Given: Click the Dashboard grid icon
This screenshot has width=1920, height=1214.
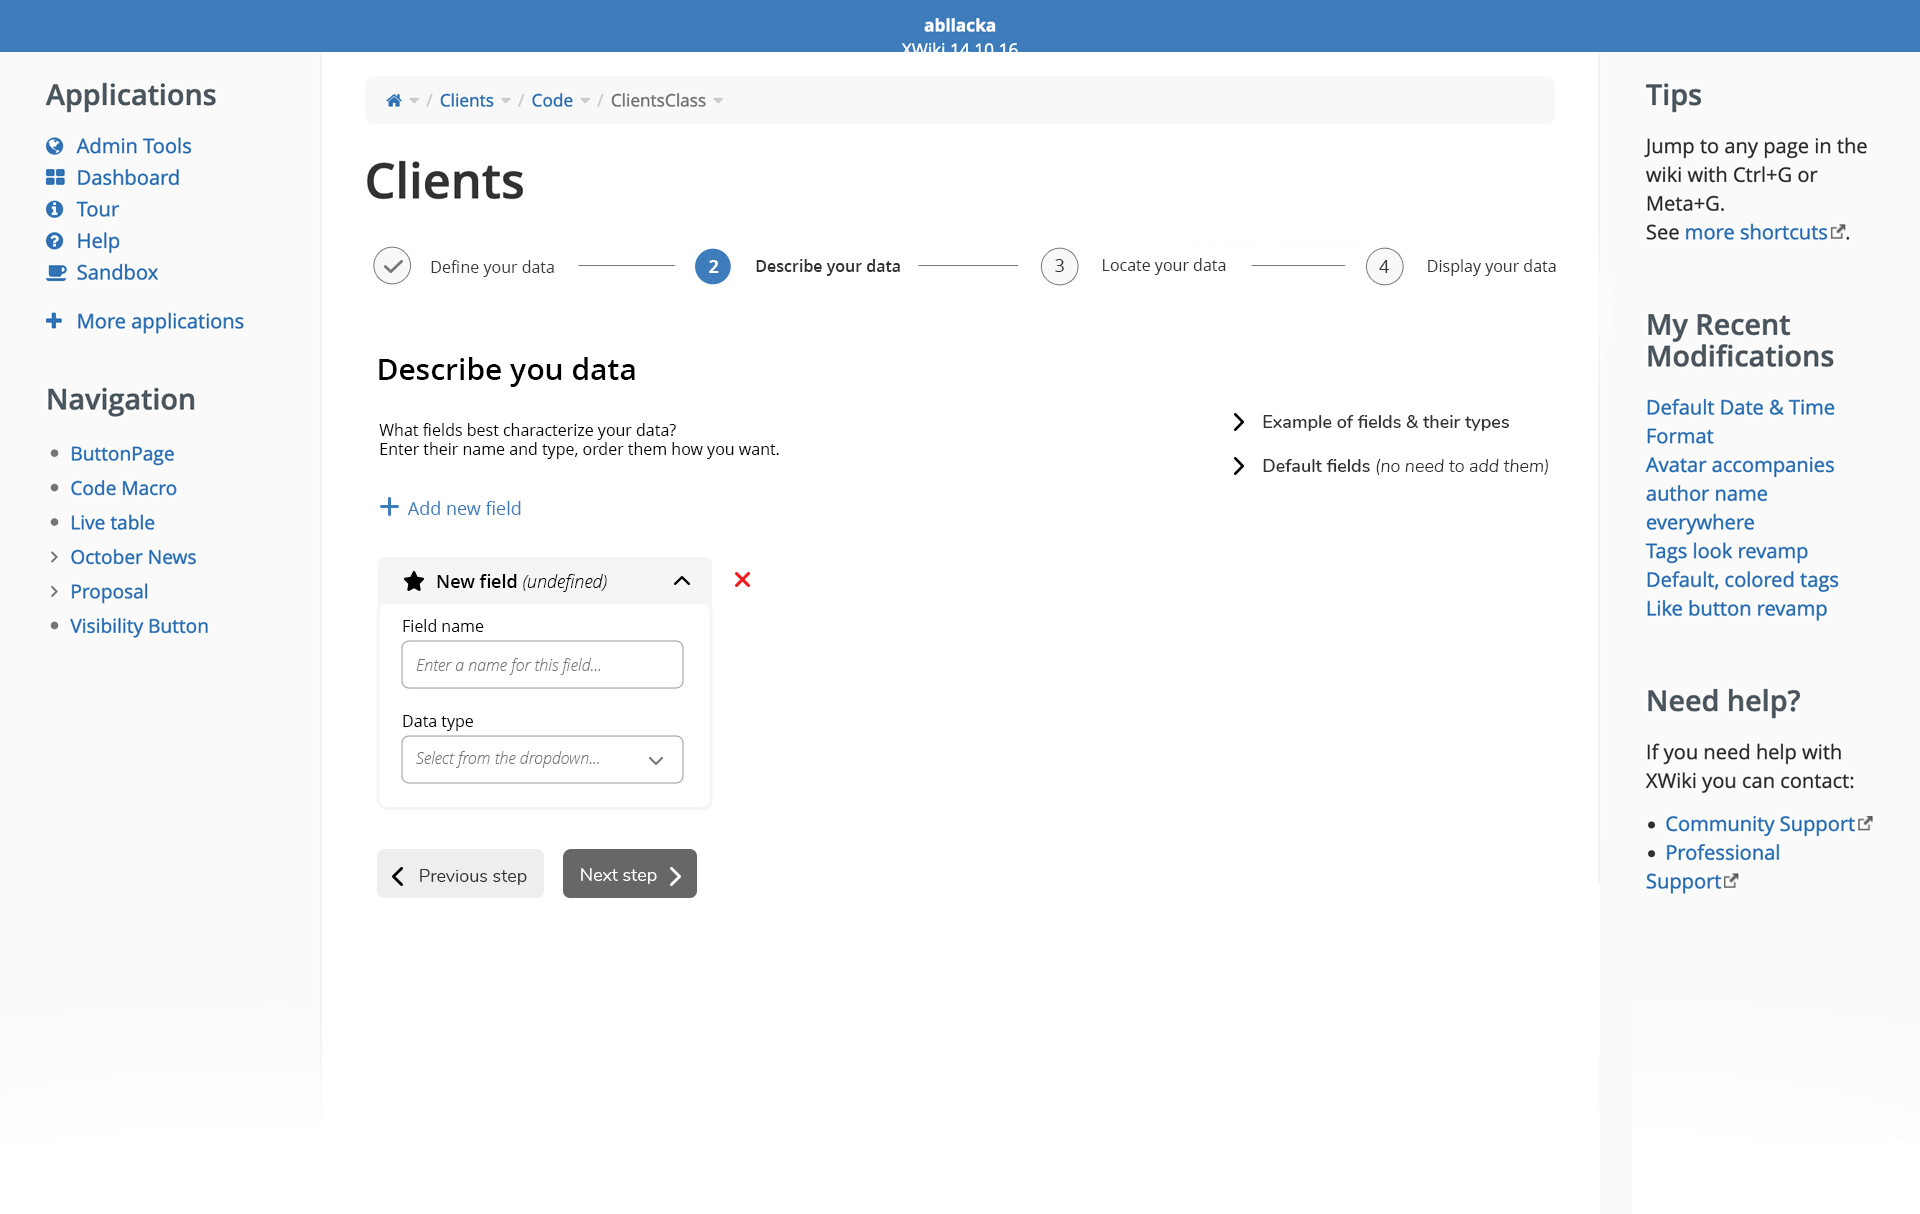Looking at the screenshot, I should [55, 178].
